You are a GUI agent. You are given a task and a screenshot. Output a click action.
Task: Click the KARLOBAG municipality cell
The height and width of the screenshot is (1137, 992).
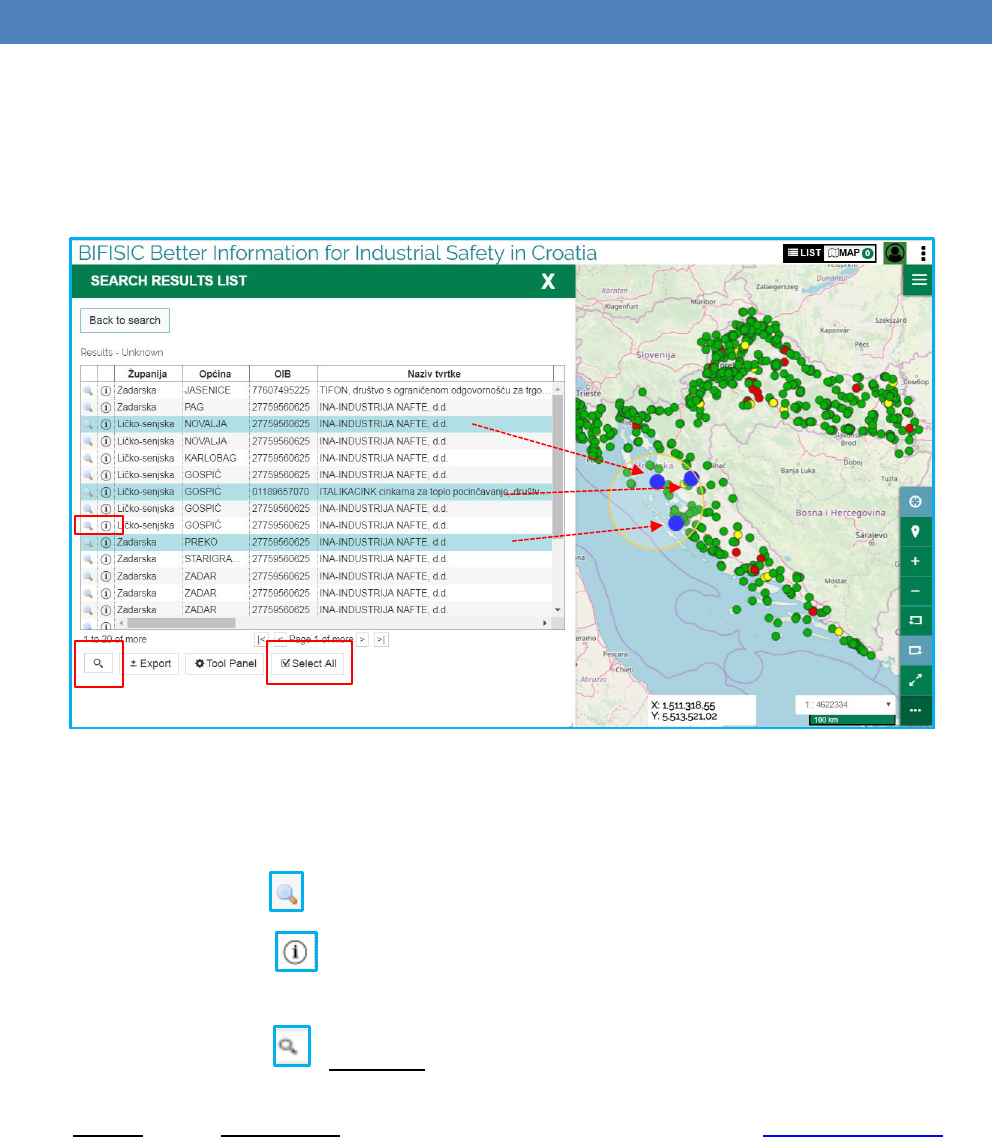click(215, 458)
